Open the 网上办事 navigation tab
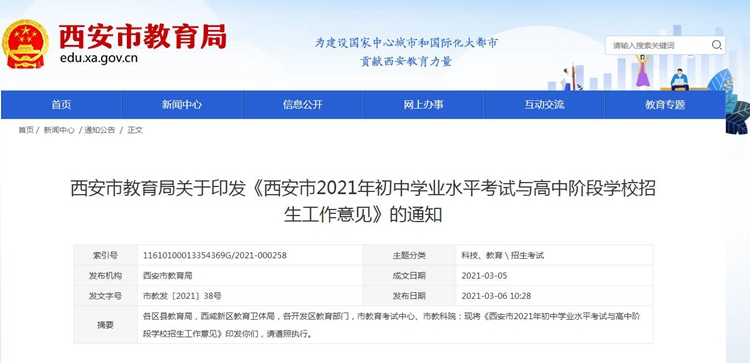The width and height of the screenshot is (750, 363). [x=423, y=105]
